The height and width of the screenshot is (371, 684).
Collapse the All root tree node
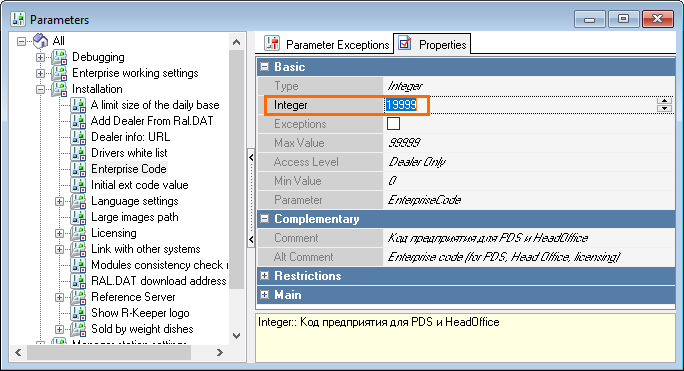pyautogui.click(x=21, y=41)
